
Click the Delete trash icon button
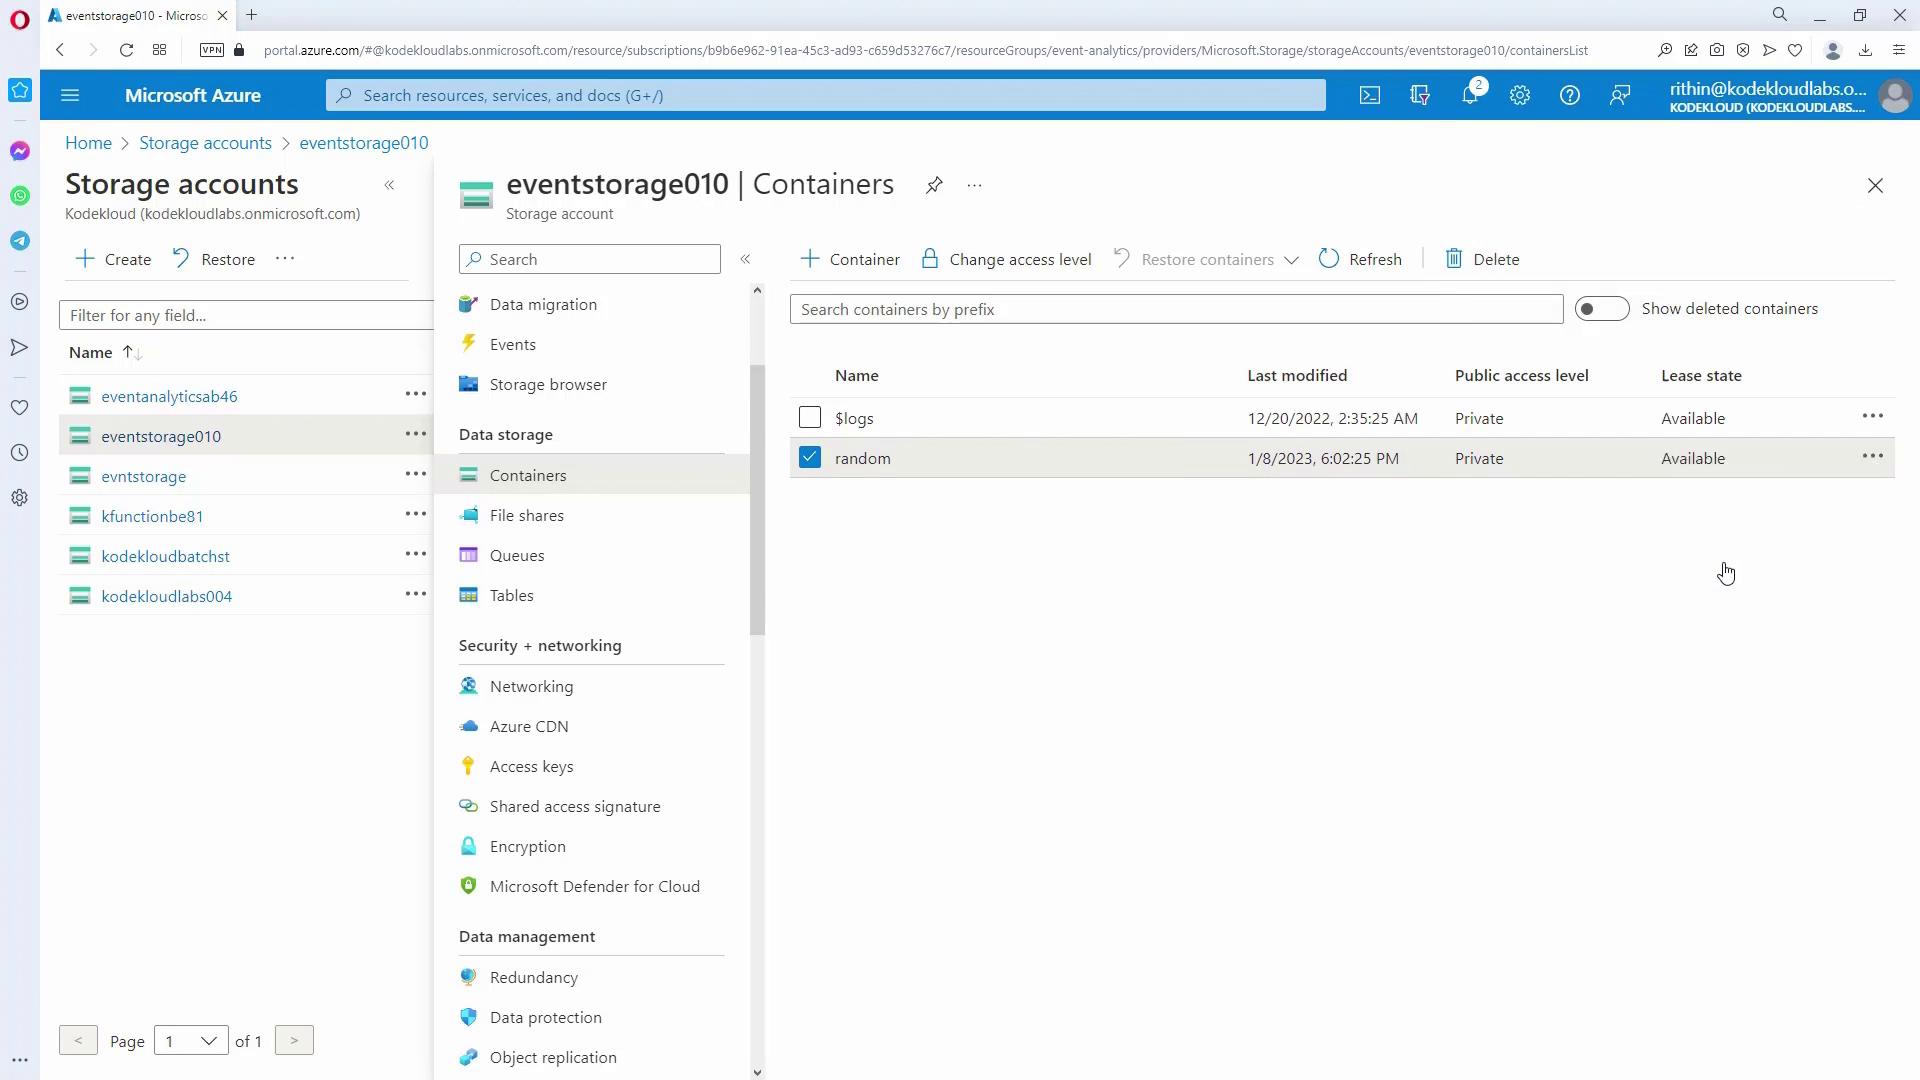click(1482, 259)
